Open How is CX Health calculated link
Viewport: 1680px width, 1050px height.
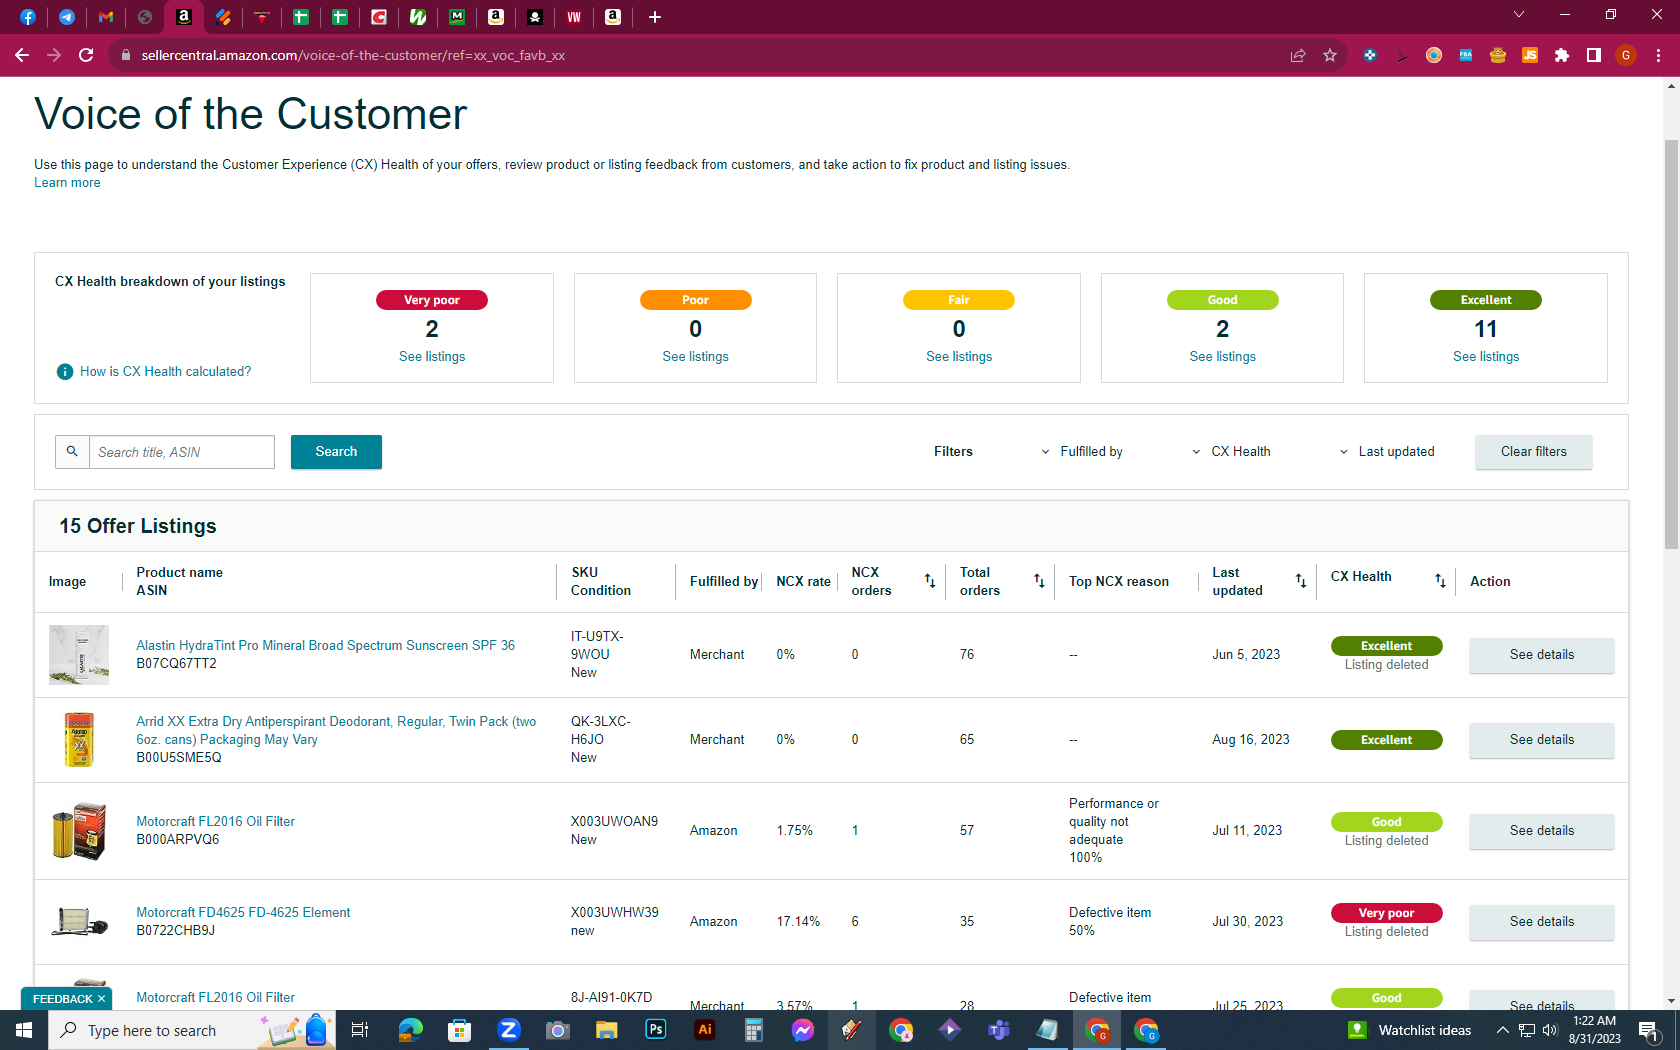tap(166, 372)
